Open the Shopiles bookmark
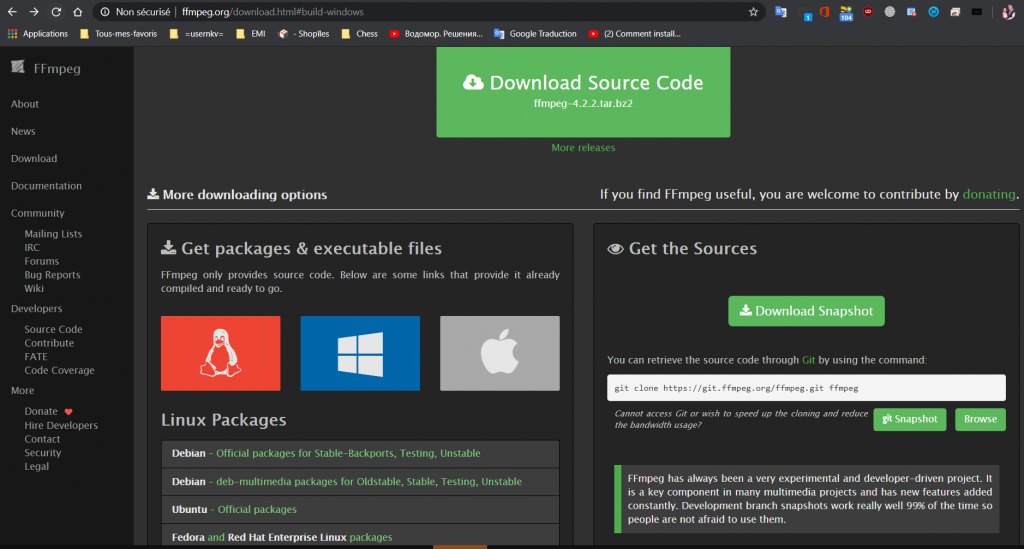The height and width of the screenshot is (549, 1024). click(x=304, y=34)
